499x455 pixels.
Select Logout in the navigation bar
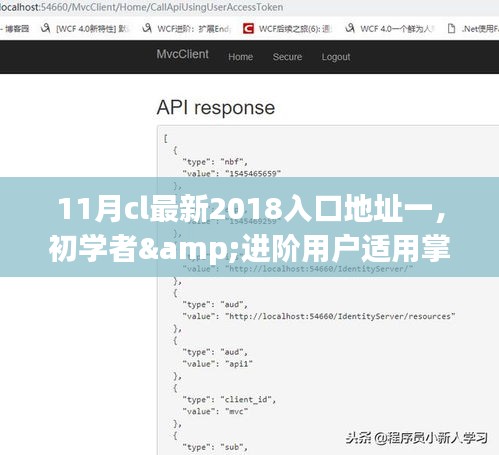(336, 57)
